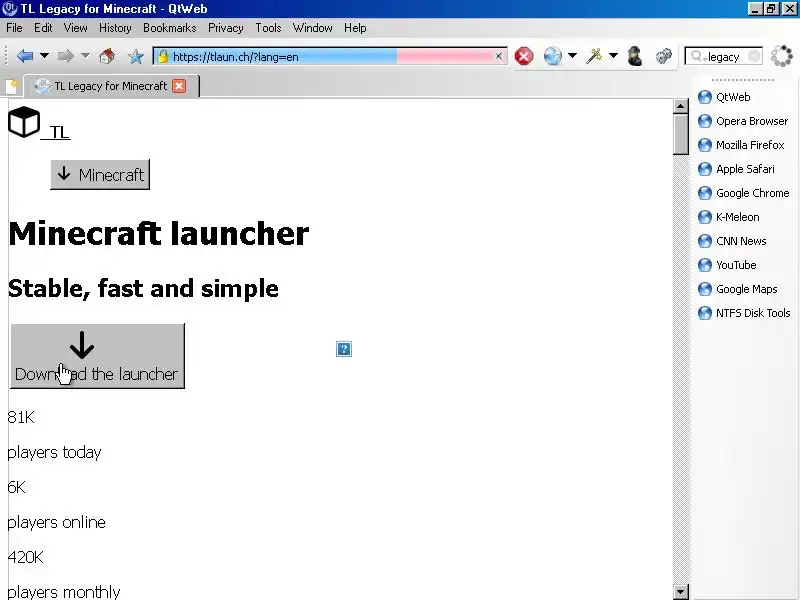This screenshot has width=800, height=600.
Task: Open a new tab with page icon
Action: (x=11, y=86)
